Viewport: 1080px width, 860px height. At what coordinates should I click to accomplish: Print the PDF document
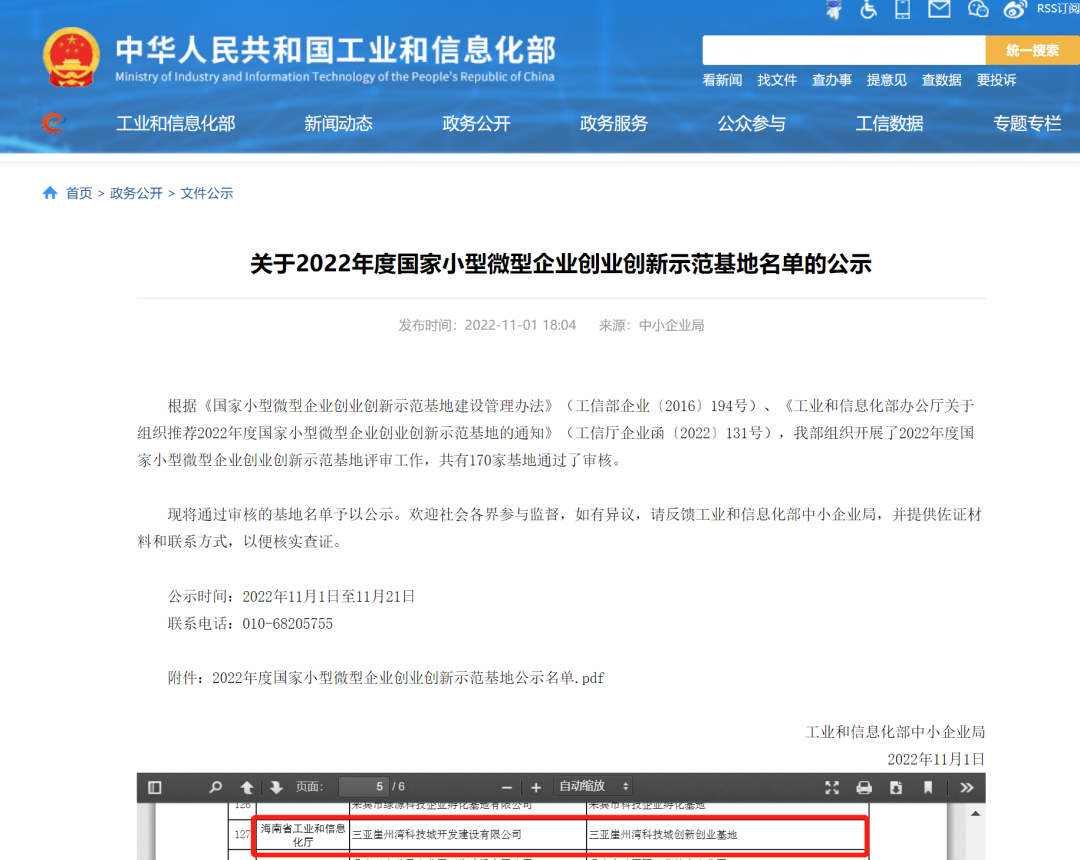[x=863, y=787]
